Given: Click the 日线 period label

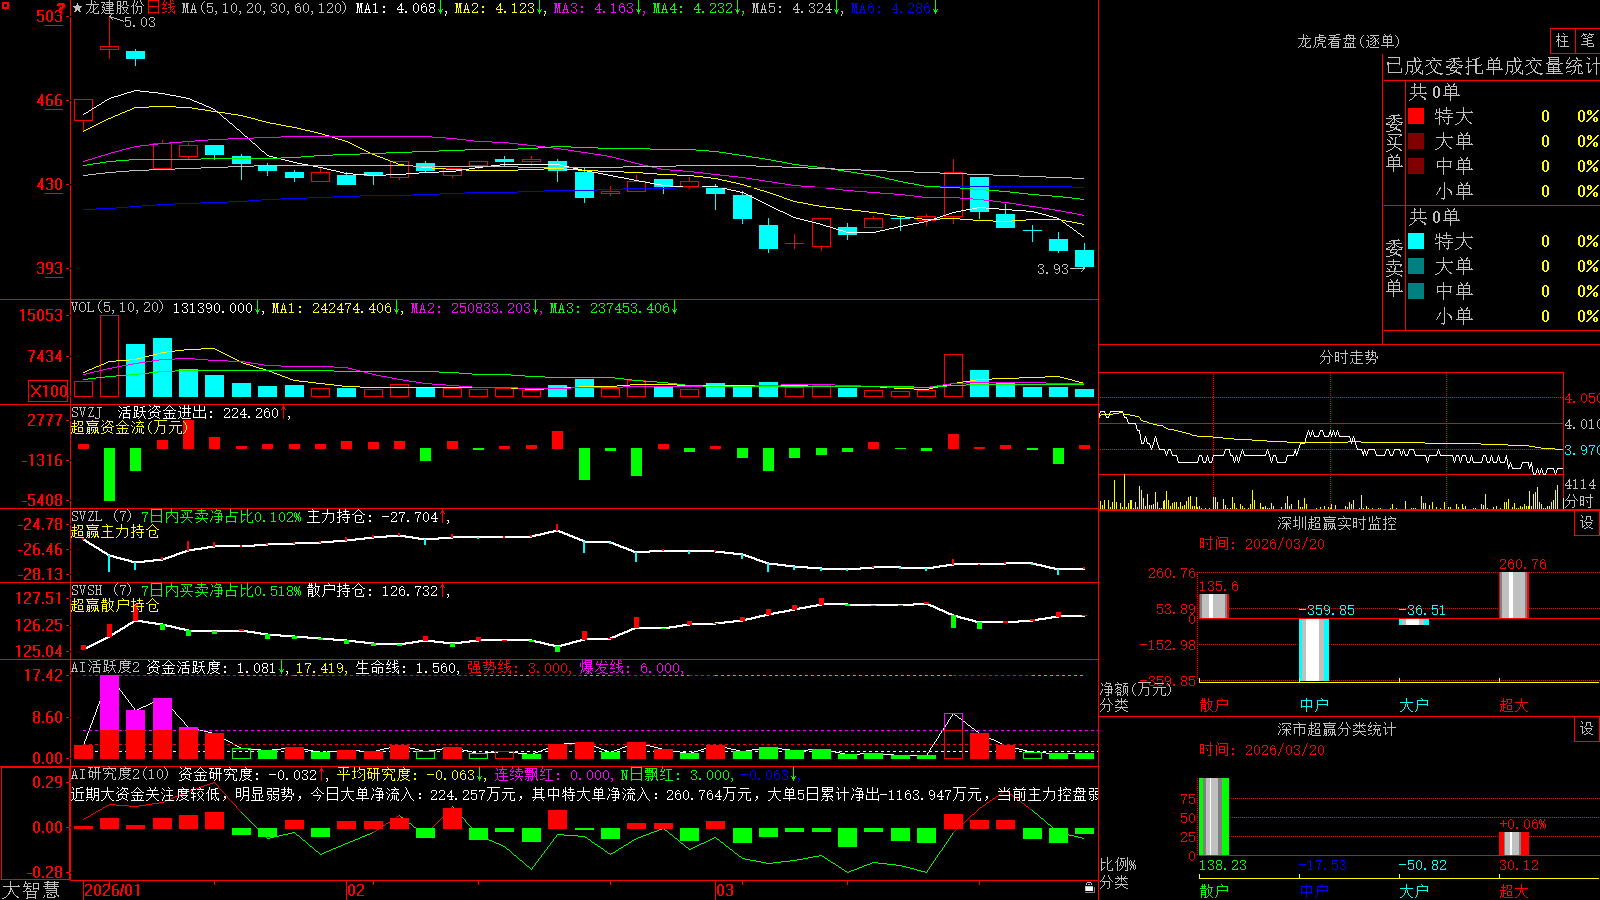Looking at the screenshot, I should (x=161, y=8).
